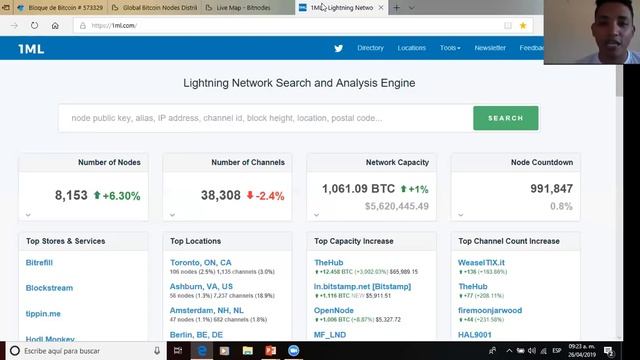This screenshot has width=640, height=360.
Task: Expand the Node Countdown card chevron
Action: click(460, 214)
